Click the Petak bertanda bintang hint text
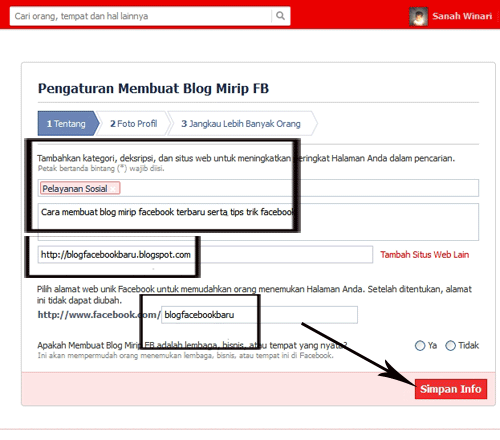Image resolution: width=500 pixels, height=440 pixels. point(101,168)
